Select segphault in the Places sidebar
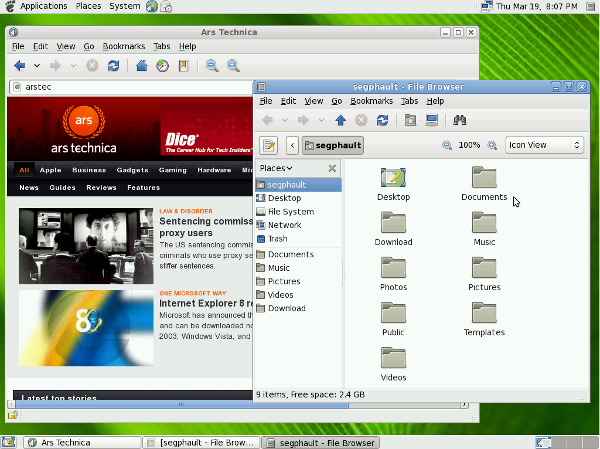This screenshot has width=600, height=449. (x=298, y=185)
